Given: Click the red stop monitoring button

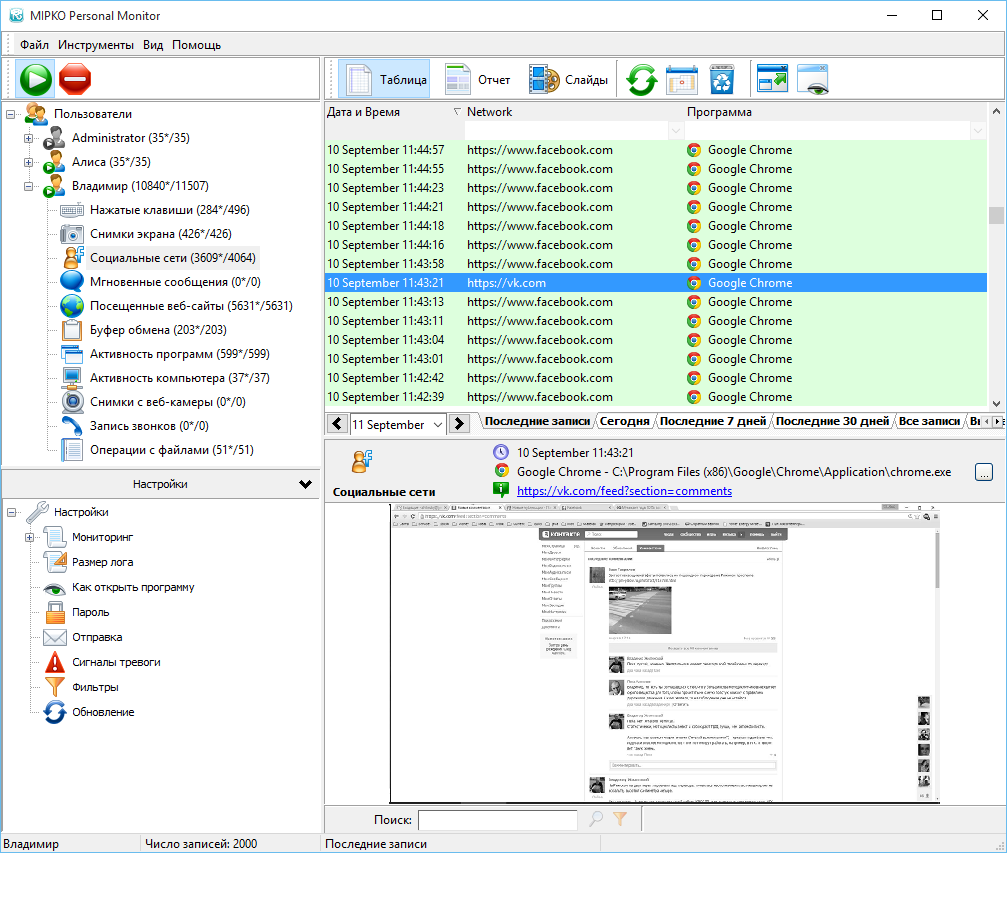Looking at the screenshot, I should 75,78.
